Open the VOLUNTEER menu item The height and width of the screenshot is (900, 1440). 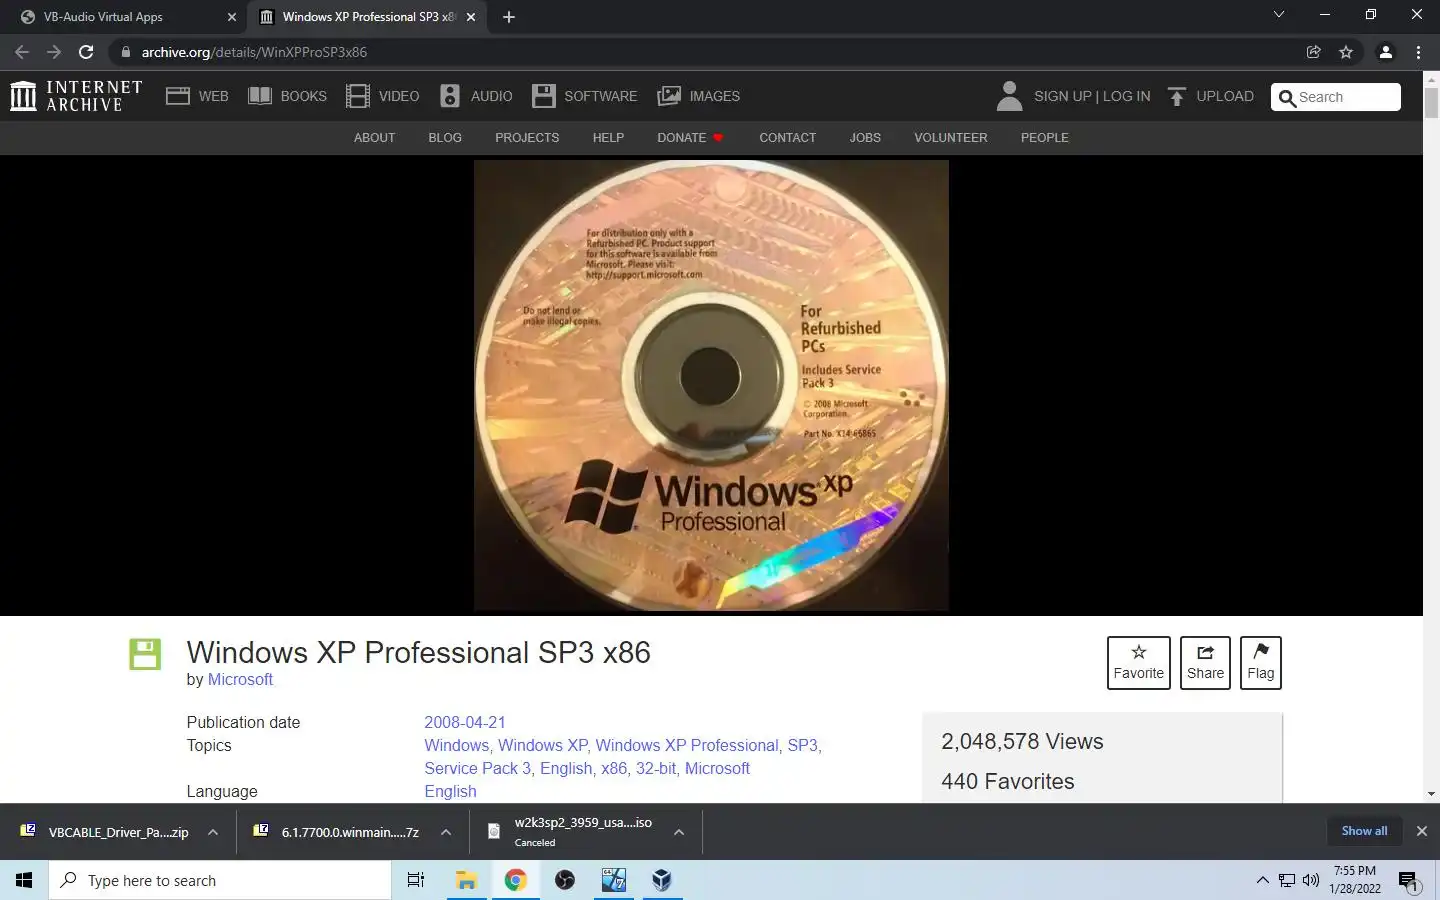click(x=950, y=138)
